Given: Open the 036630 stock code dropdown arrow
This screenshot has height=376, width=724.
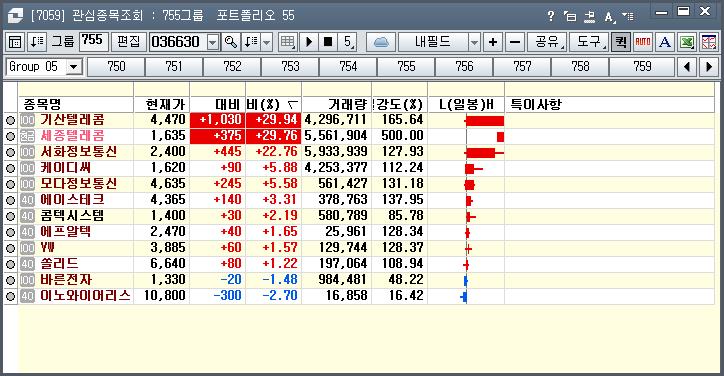Looking at the screenshot, I should [x=212, y=42].
